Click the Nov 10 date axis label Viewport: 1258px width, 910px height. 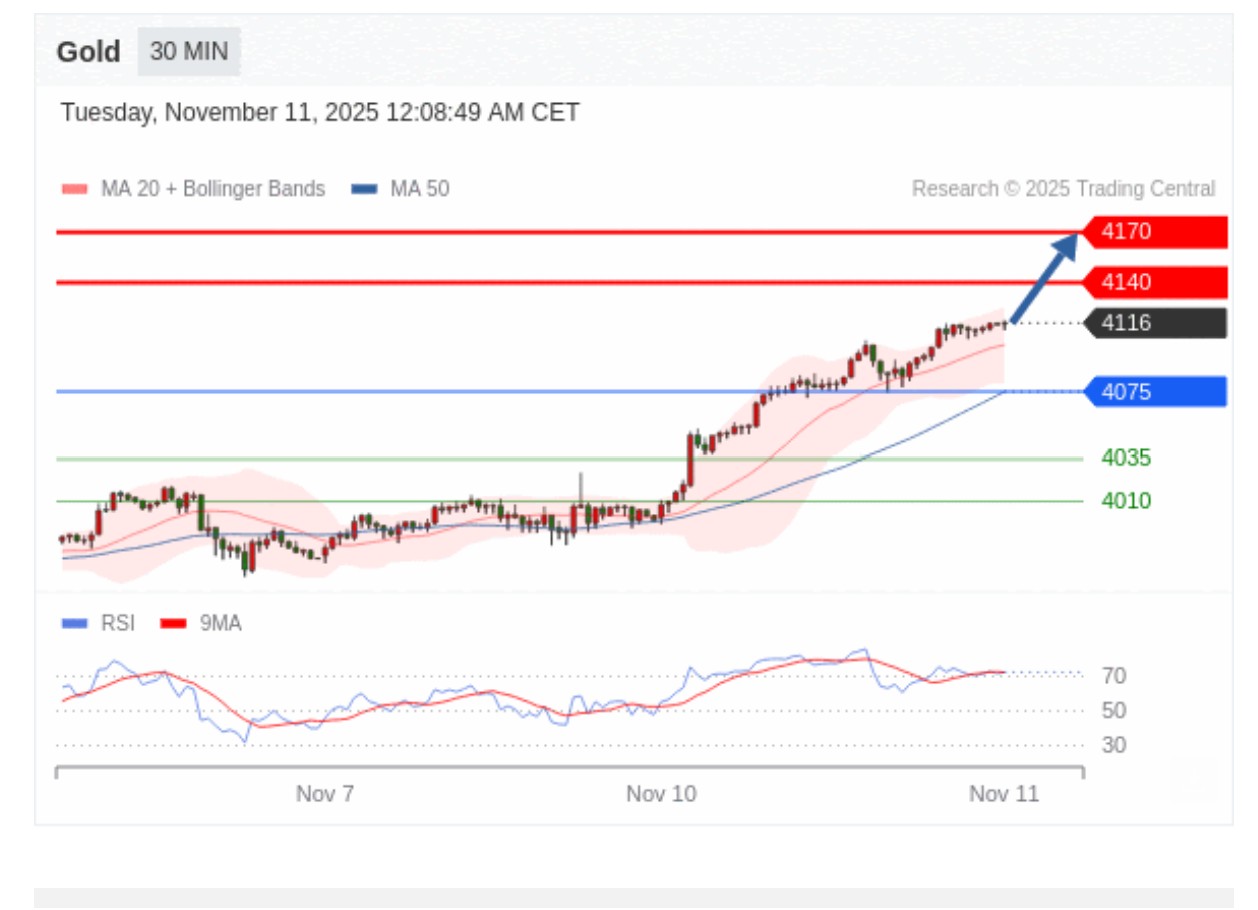pyautogui.click(x=661, y=794)
